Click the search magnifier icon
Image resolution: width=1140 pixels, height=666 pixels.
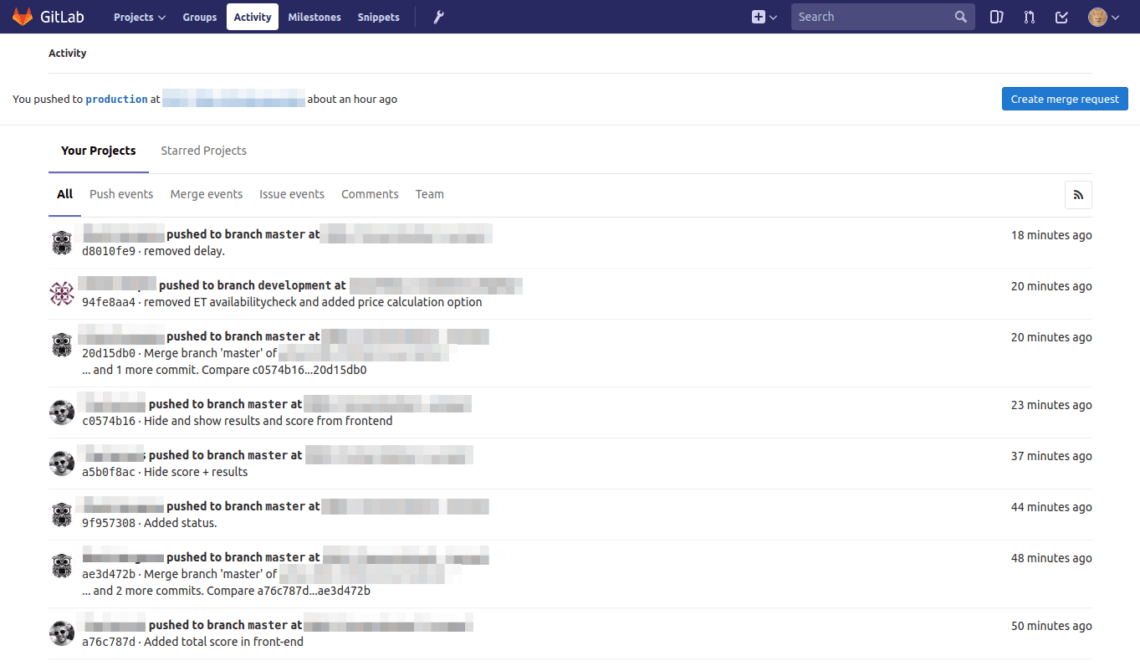point(959,17)
